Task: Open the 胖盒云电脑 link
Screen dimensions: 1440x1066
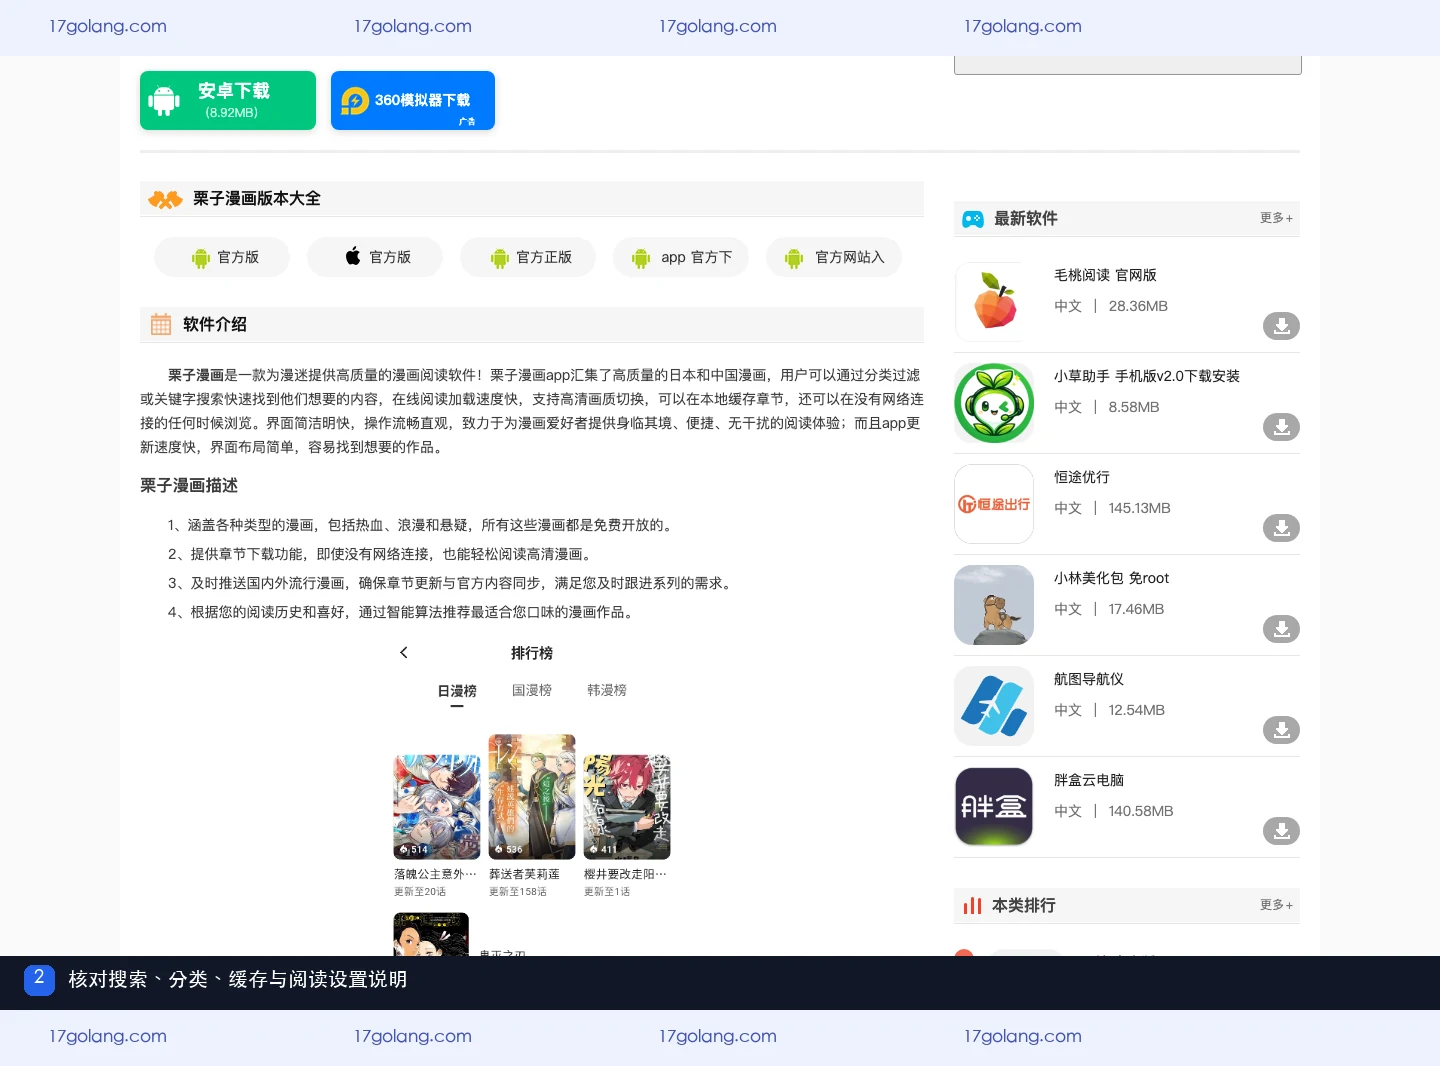Action: 1089,780
